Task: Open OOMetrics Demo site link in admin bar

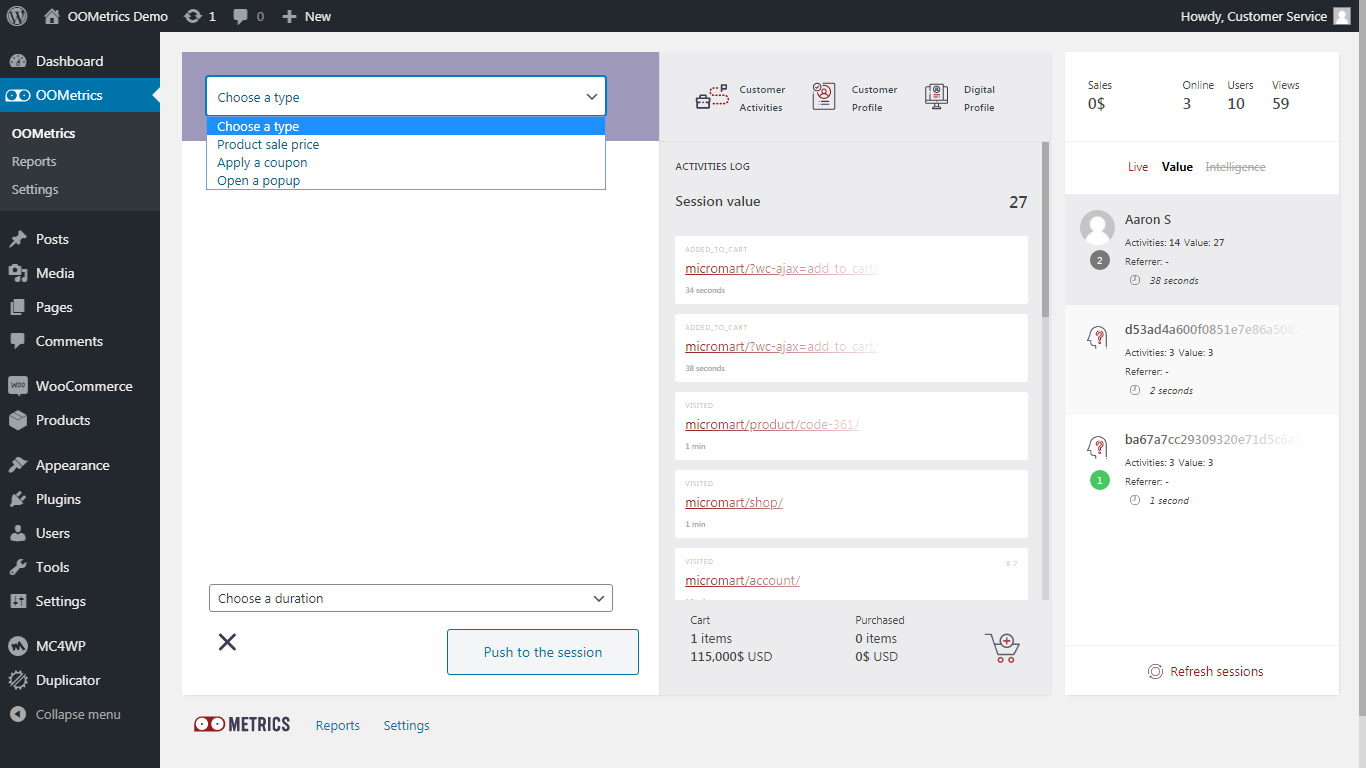Action: pyautogui.click(x=106, y=16)
